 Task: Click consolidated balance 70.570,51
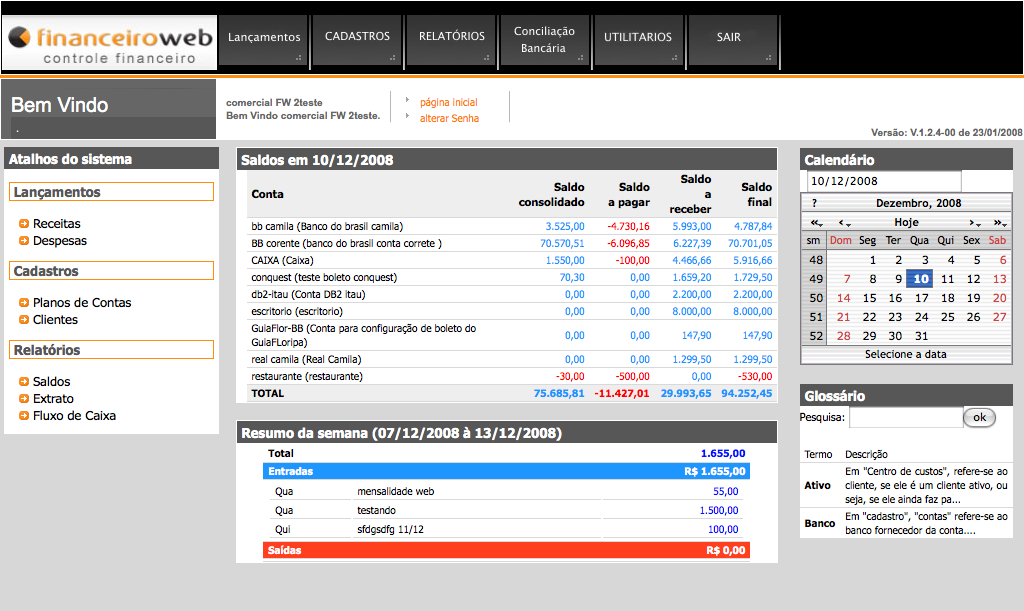tap(562, 243)
